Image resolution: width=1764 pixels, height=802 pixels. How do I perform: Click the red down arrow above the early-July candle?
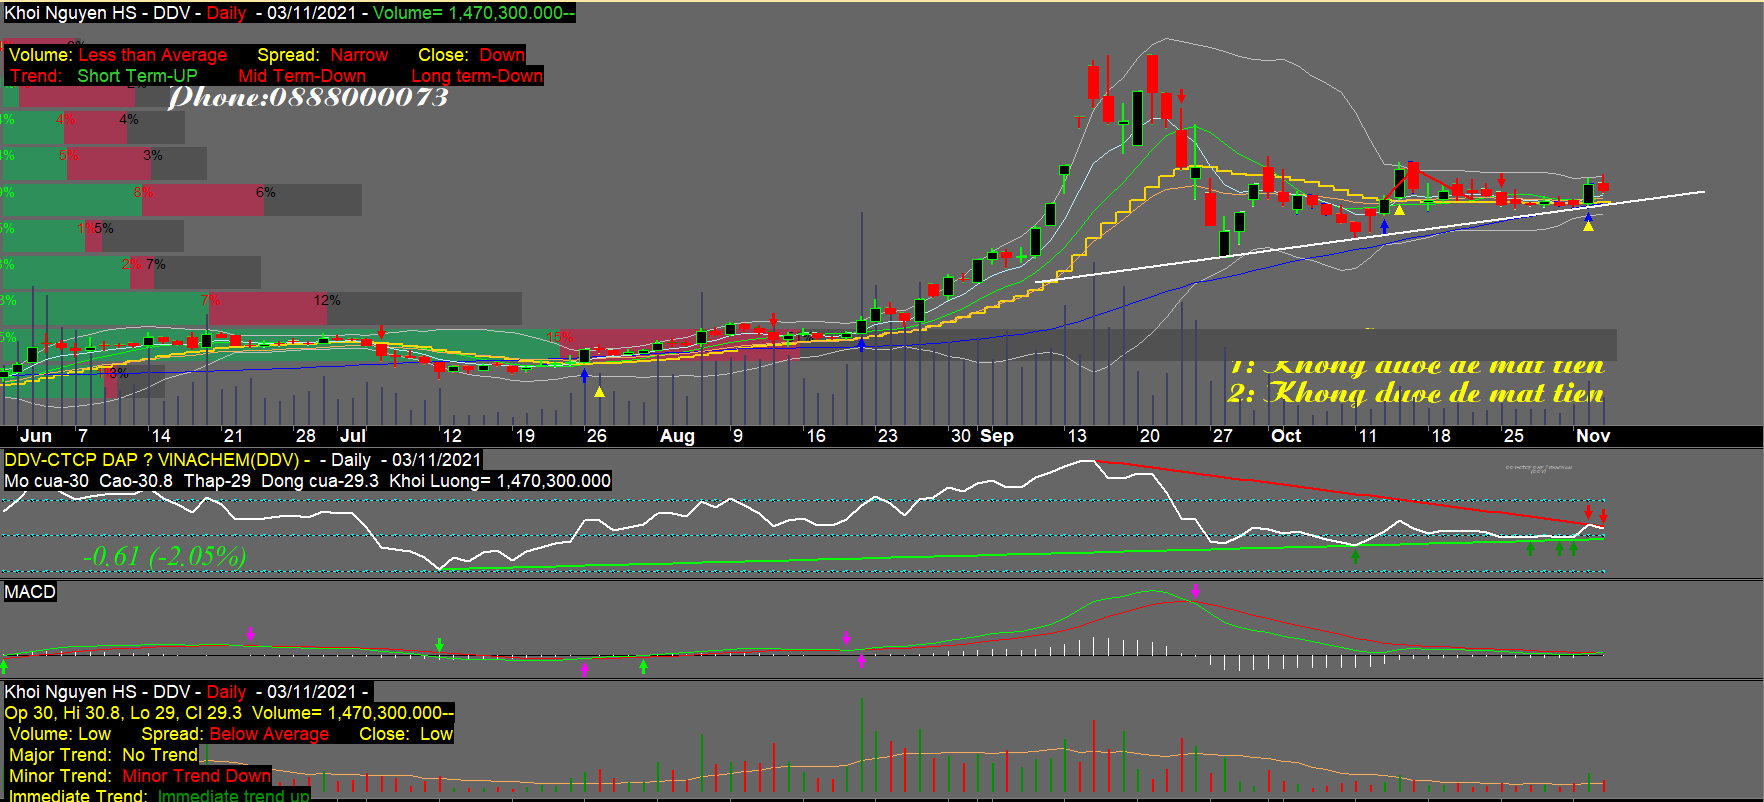[x=381, y=332]
